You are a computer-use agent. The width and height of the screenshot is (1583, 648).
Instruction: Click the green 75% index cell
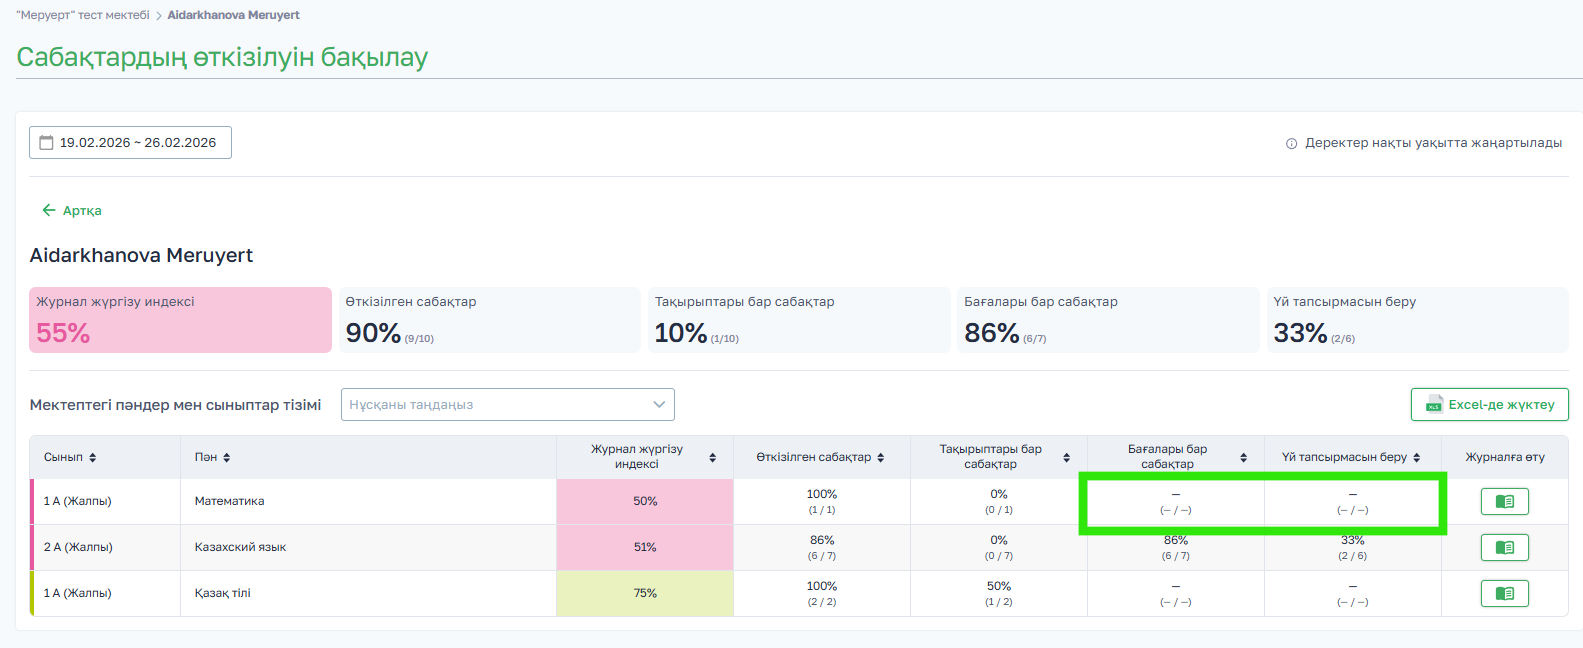coord(645,593)
